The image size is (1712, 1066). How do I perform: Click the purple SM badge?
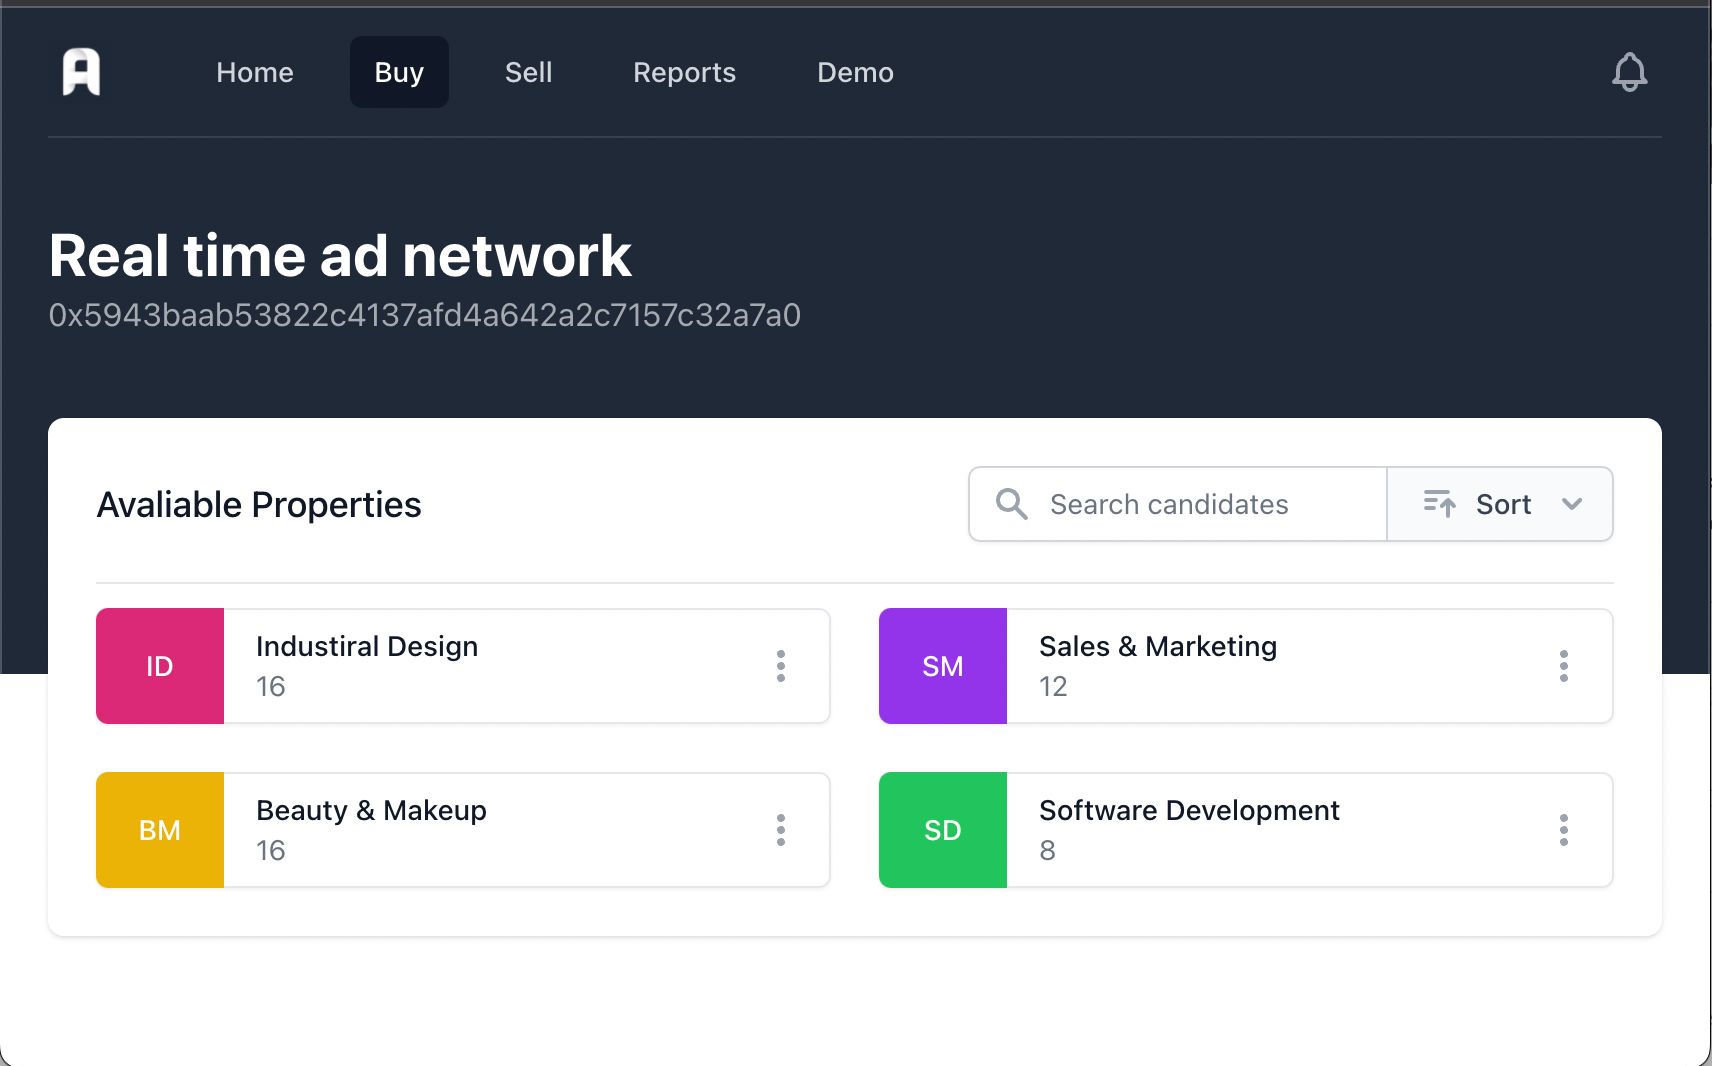click(943, 666)
